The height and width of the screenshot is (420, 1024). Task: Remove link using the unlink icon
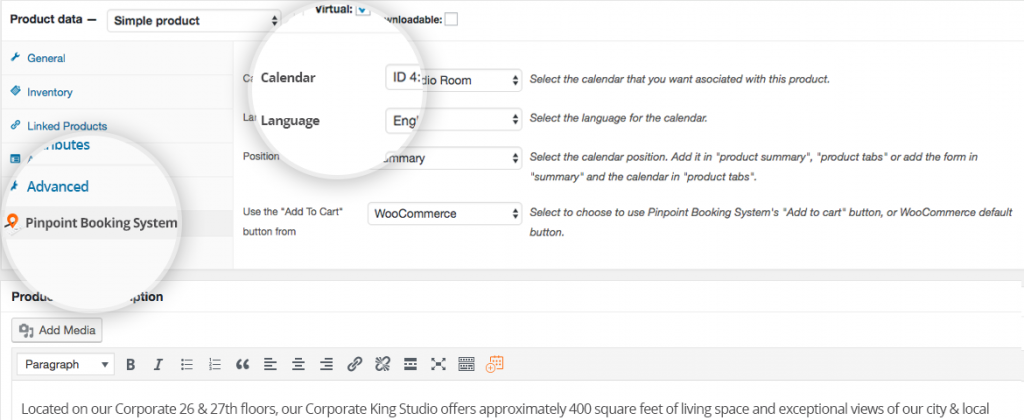[382, 364]
